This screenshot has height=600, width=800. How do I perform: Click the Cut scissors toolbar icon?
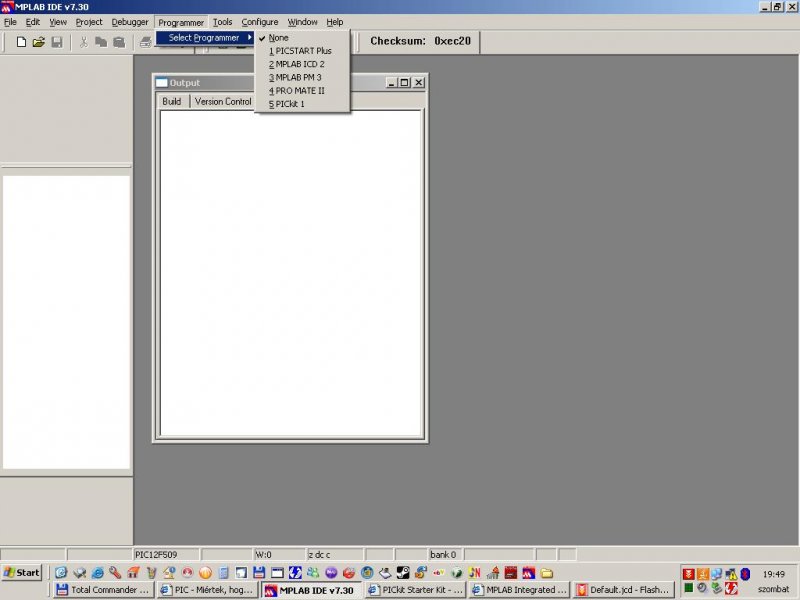(x=83, y=42)
